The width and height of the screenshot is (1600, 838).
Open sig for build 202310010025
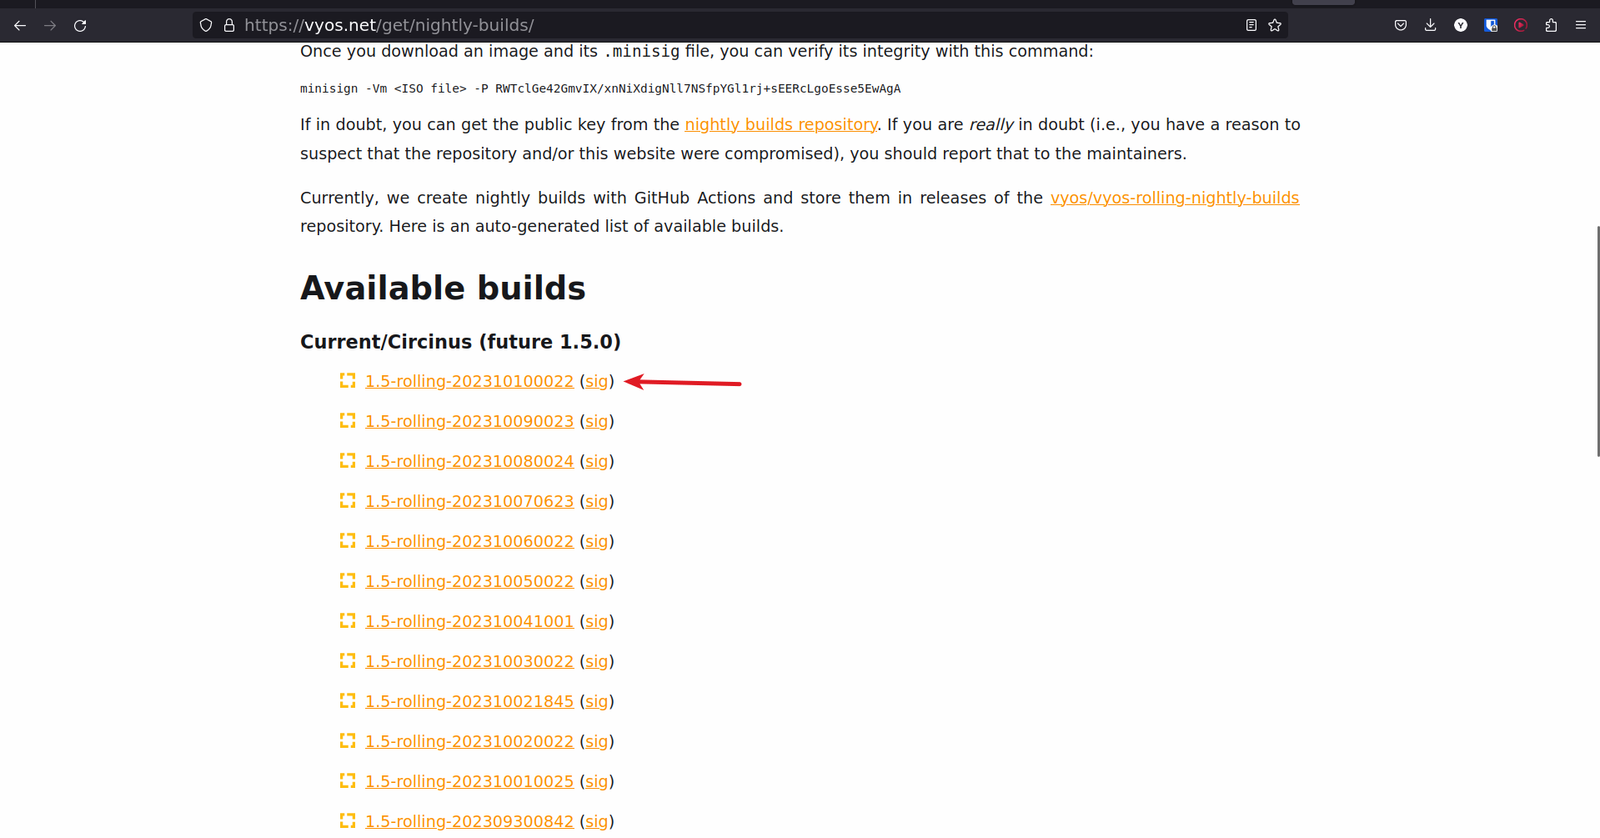tap(597, 781)
